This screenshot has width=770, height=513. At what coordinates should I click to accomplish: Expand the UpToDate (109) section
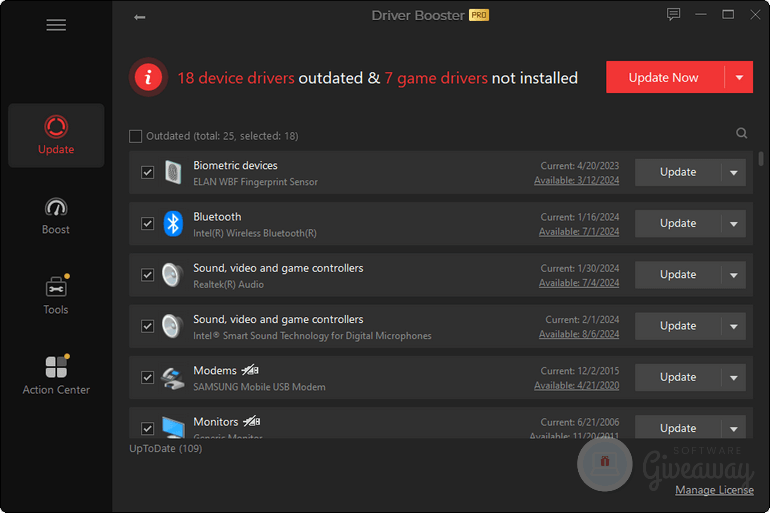coord(165,449)
